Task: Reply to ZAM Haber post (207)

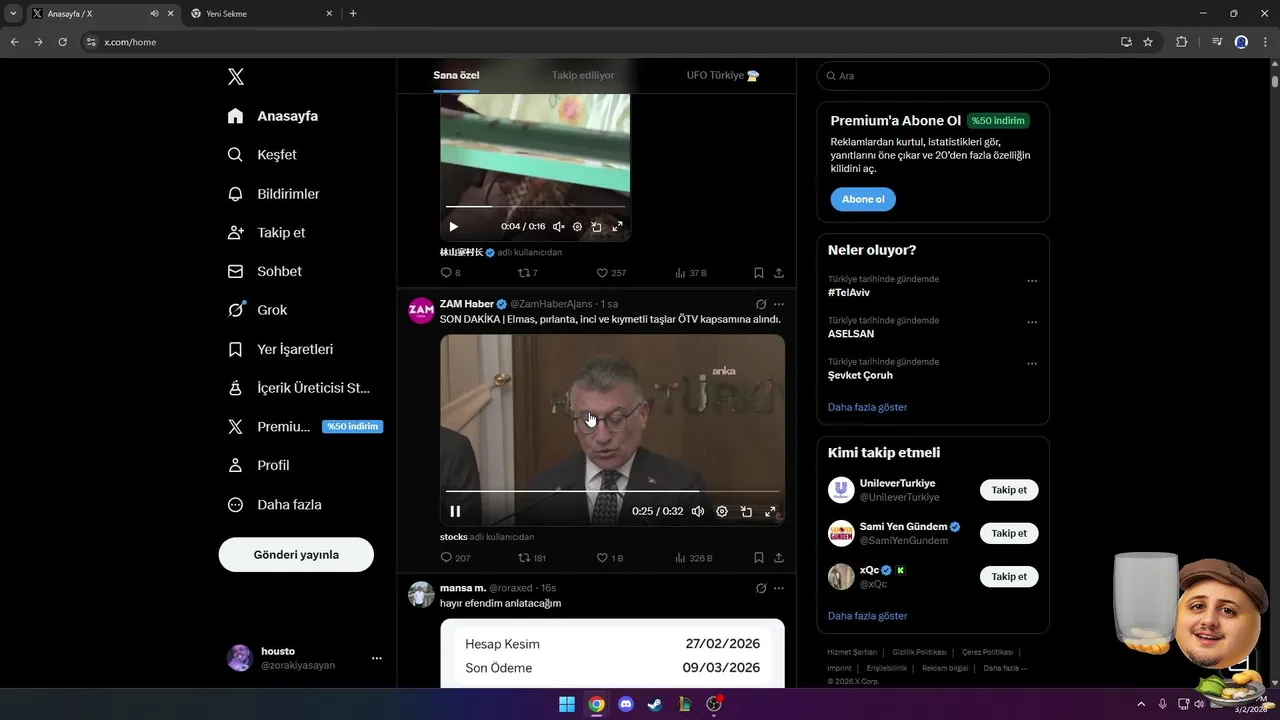Action: tap(455, 558)
